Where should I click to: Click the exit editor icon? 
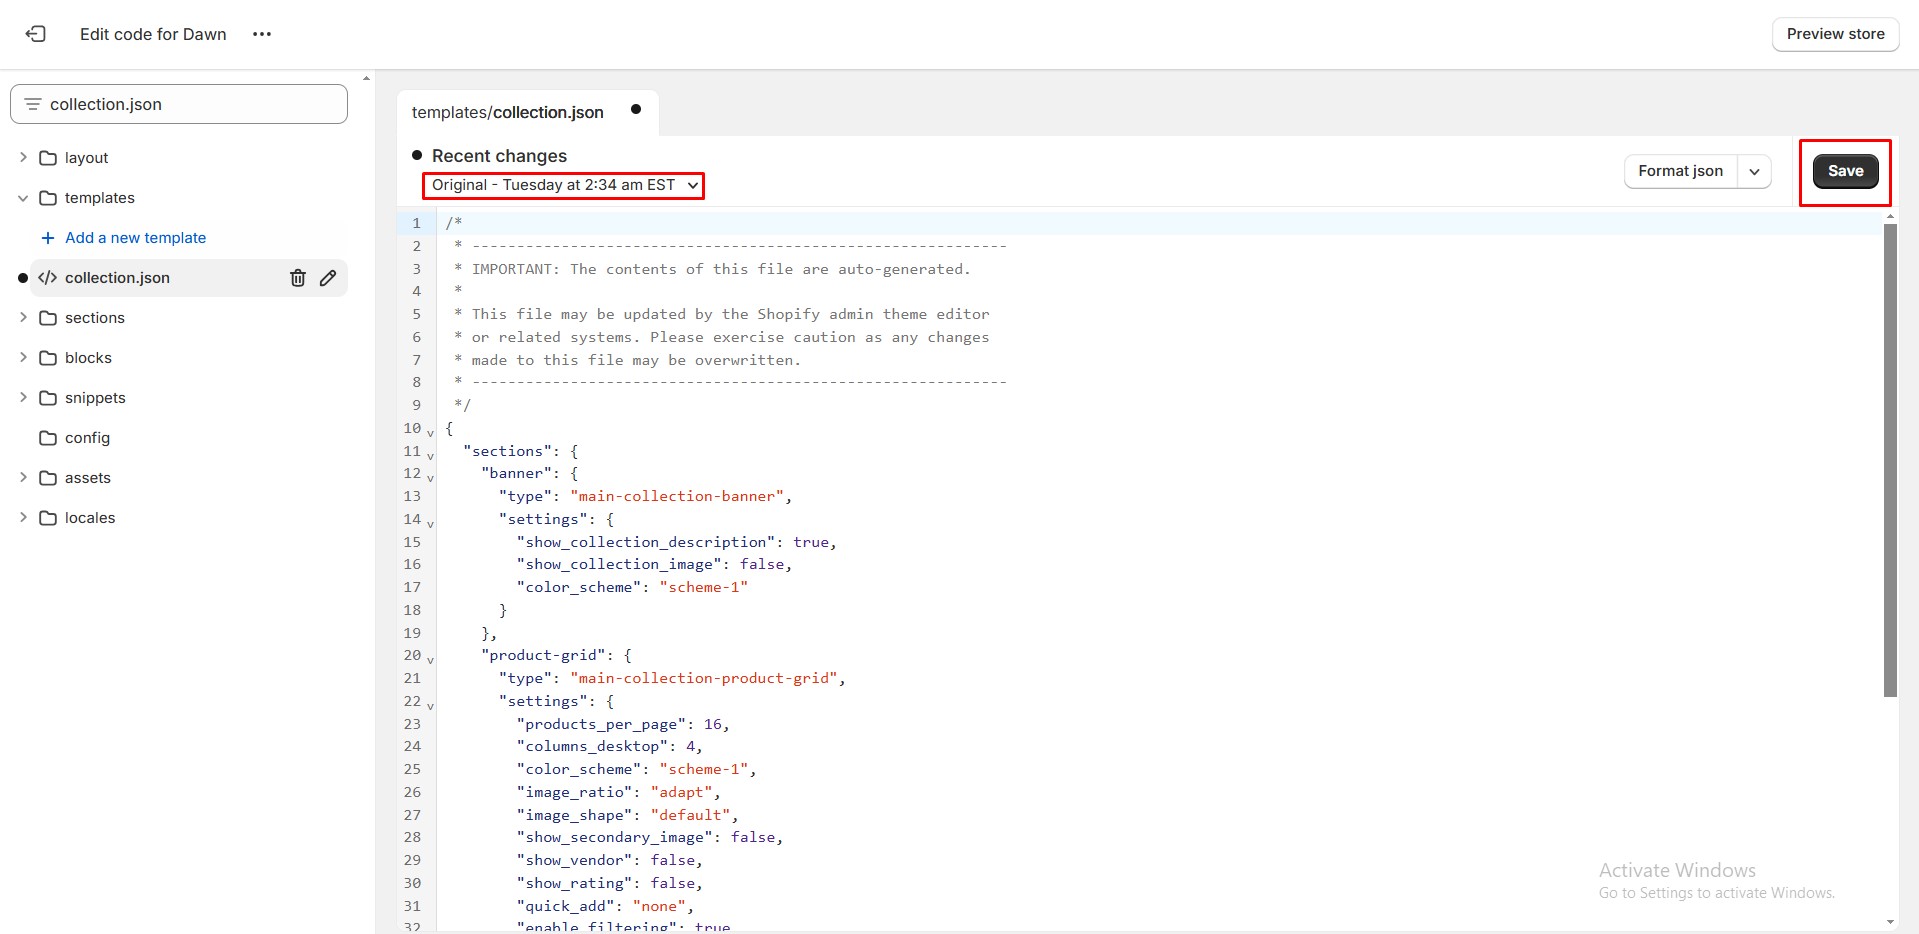[36, 34]
